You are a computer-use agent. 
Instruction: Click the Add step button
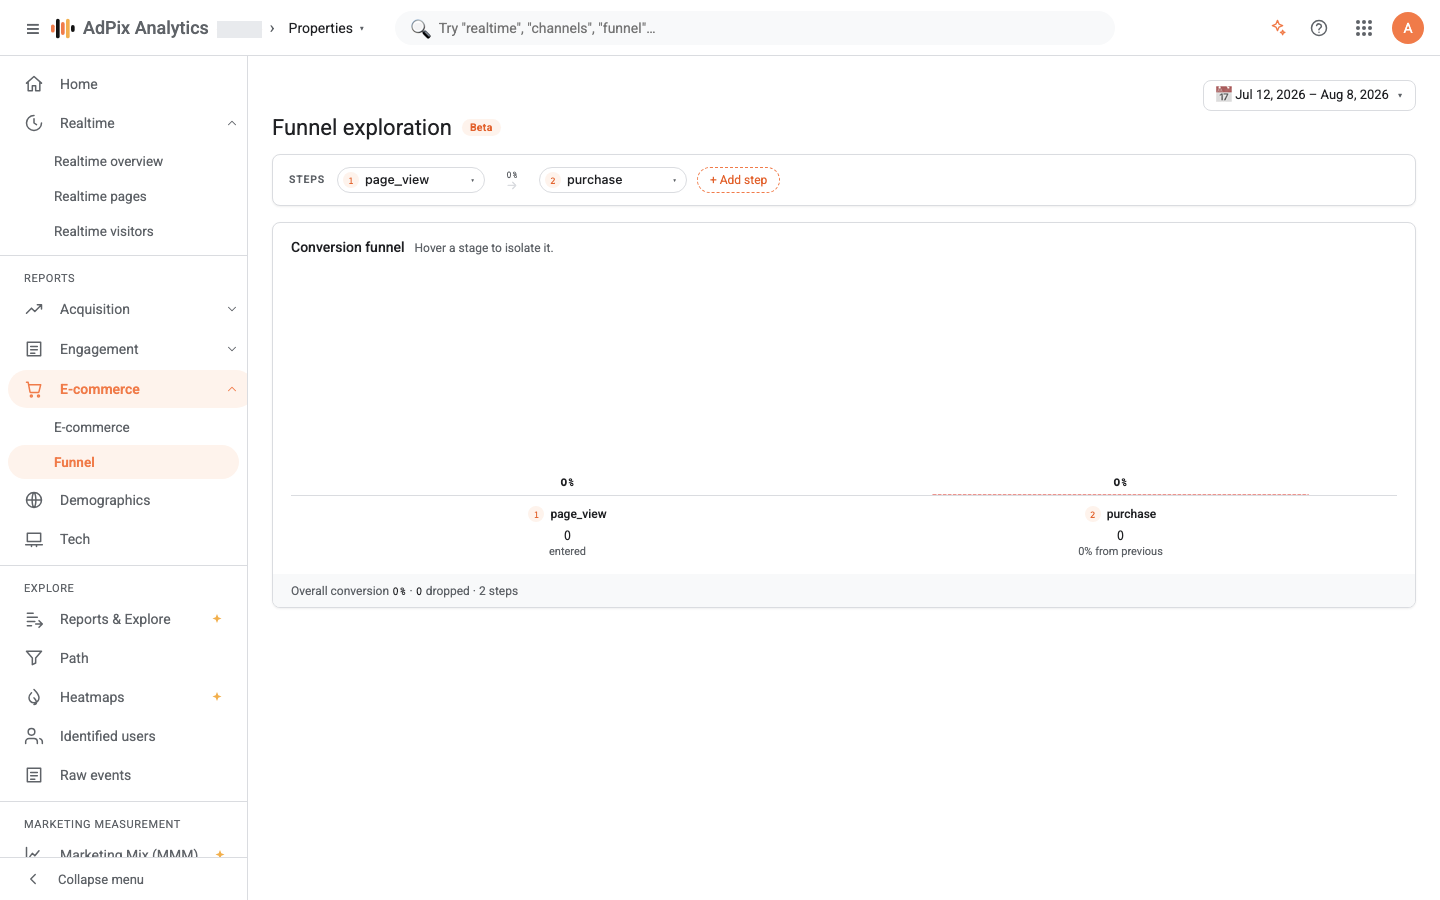tap(738, 180)
